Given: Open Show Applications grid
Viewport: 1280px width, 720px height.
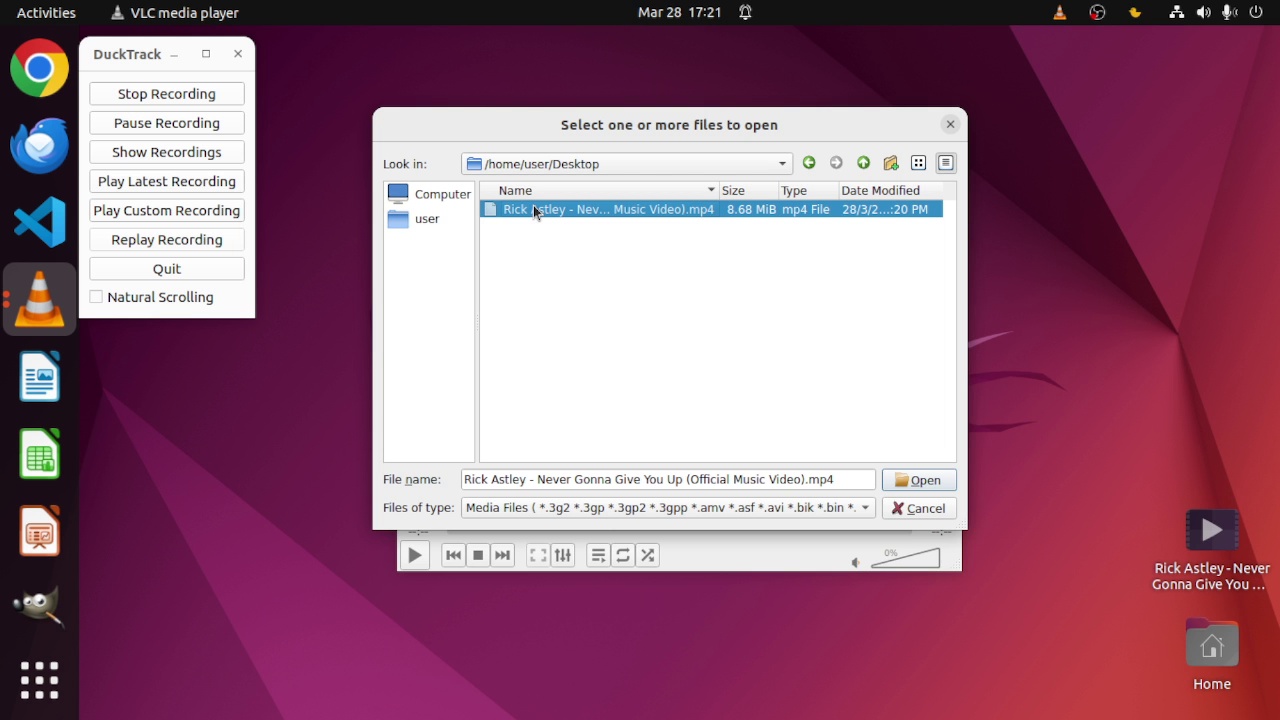Looking at the screenshot, I should point(40,680).
